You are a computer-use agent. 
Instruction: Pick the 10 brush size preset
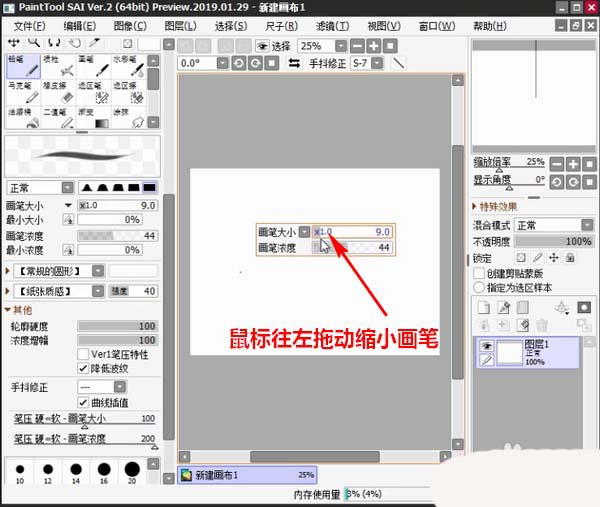point(20,473)
